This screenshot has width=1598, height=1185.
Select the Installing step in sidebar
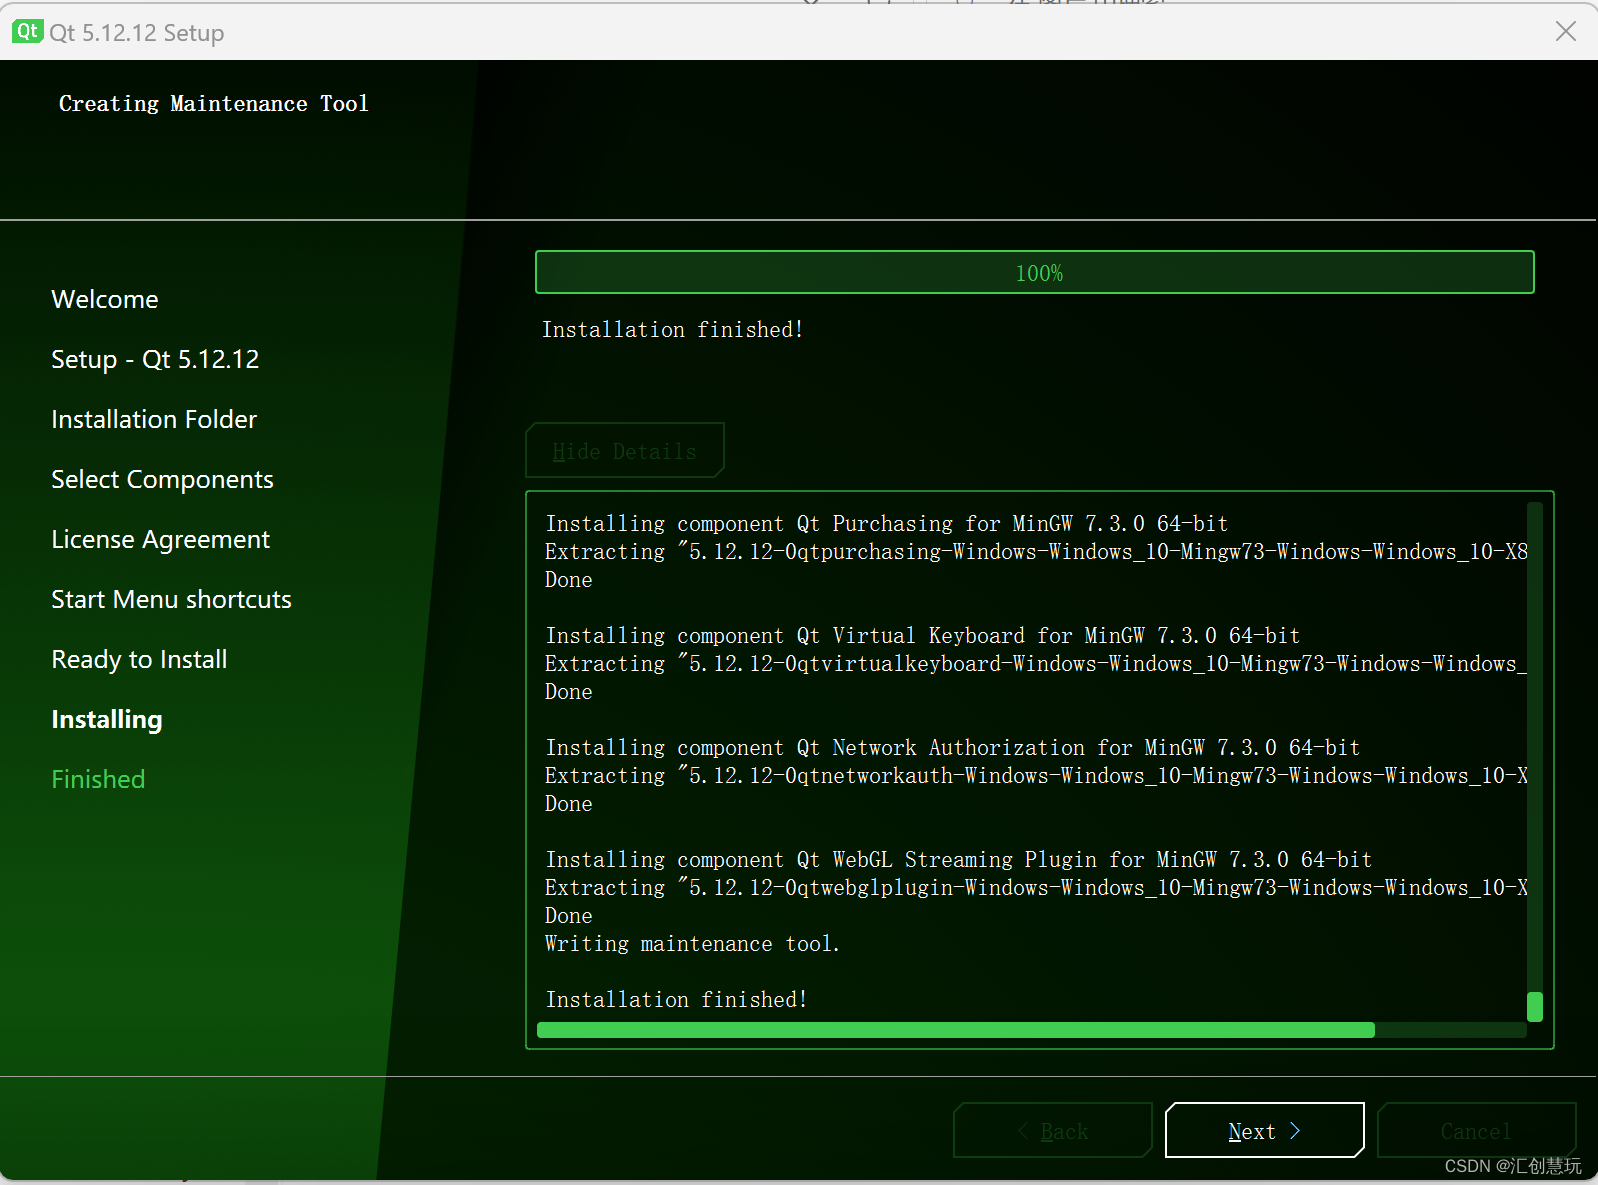107,719
